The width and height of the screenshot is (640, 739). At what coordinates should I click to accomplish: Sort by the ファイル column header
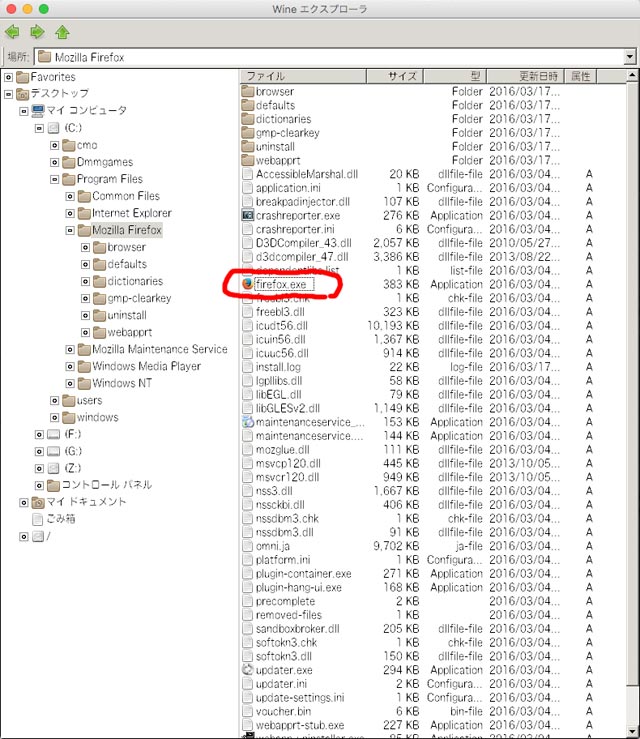click(x=303, y=76)
